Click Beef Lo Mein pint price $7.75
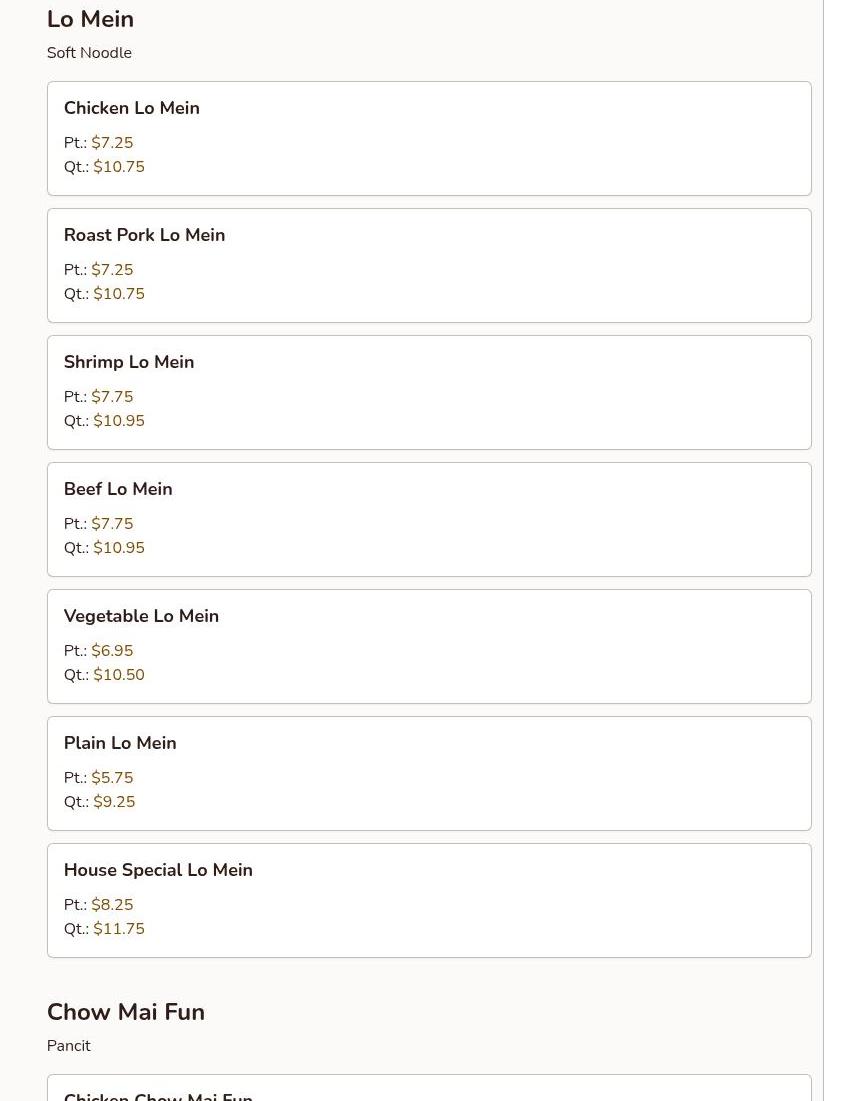Screen dimensions: 844x1101 [x=112, y=524]
